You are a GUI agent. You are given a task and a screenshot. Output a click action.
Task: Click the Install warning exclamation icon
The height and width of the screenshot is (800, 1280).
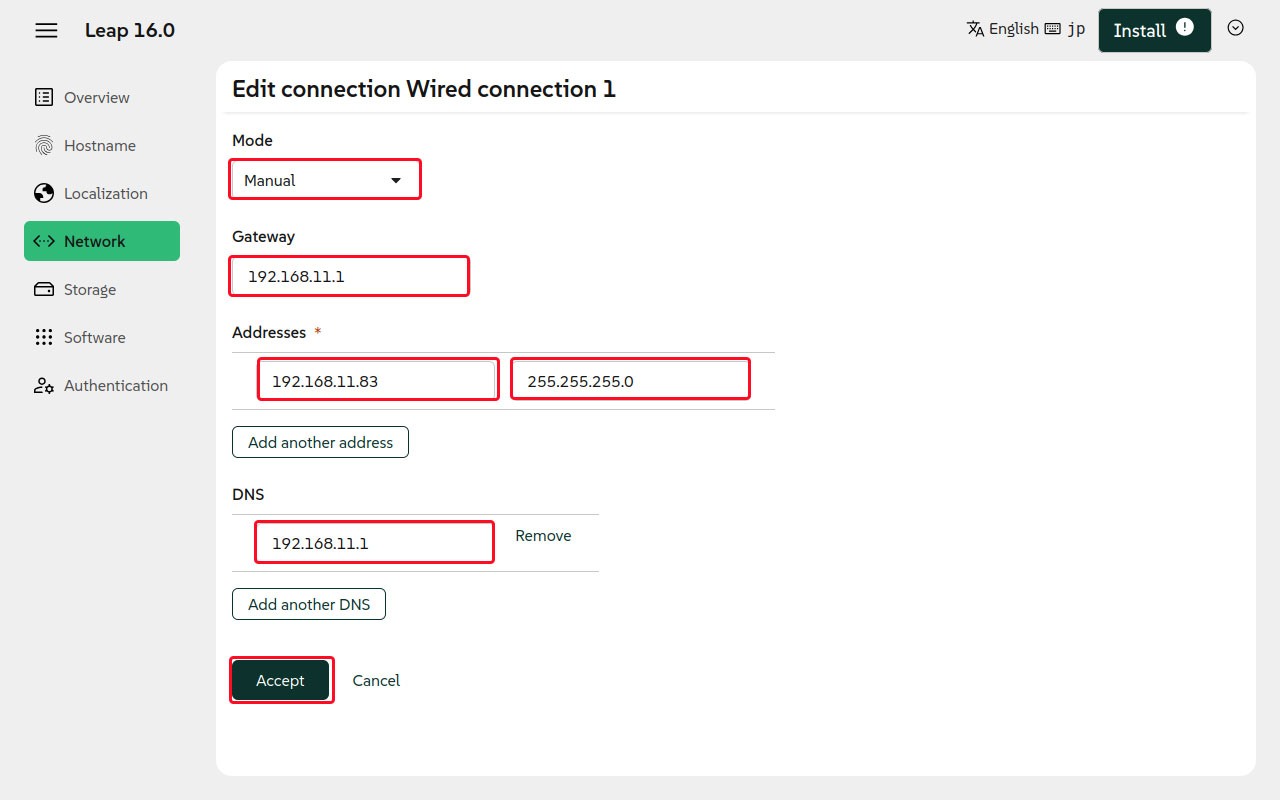pos(1185,28)
